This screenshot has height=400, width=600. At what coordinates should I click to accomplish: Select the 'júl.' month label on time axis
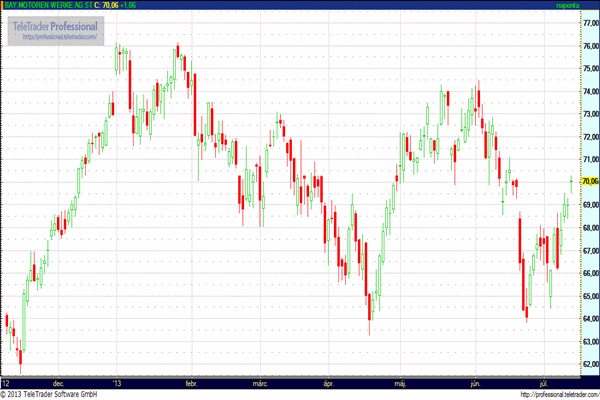click(x=544, y=383)
